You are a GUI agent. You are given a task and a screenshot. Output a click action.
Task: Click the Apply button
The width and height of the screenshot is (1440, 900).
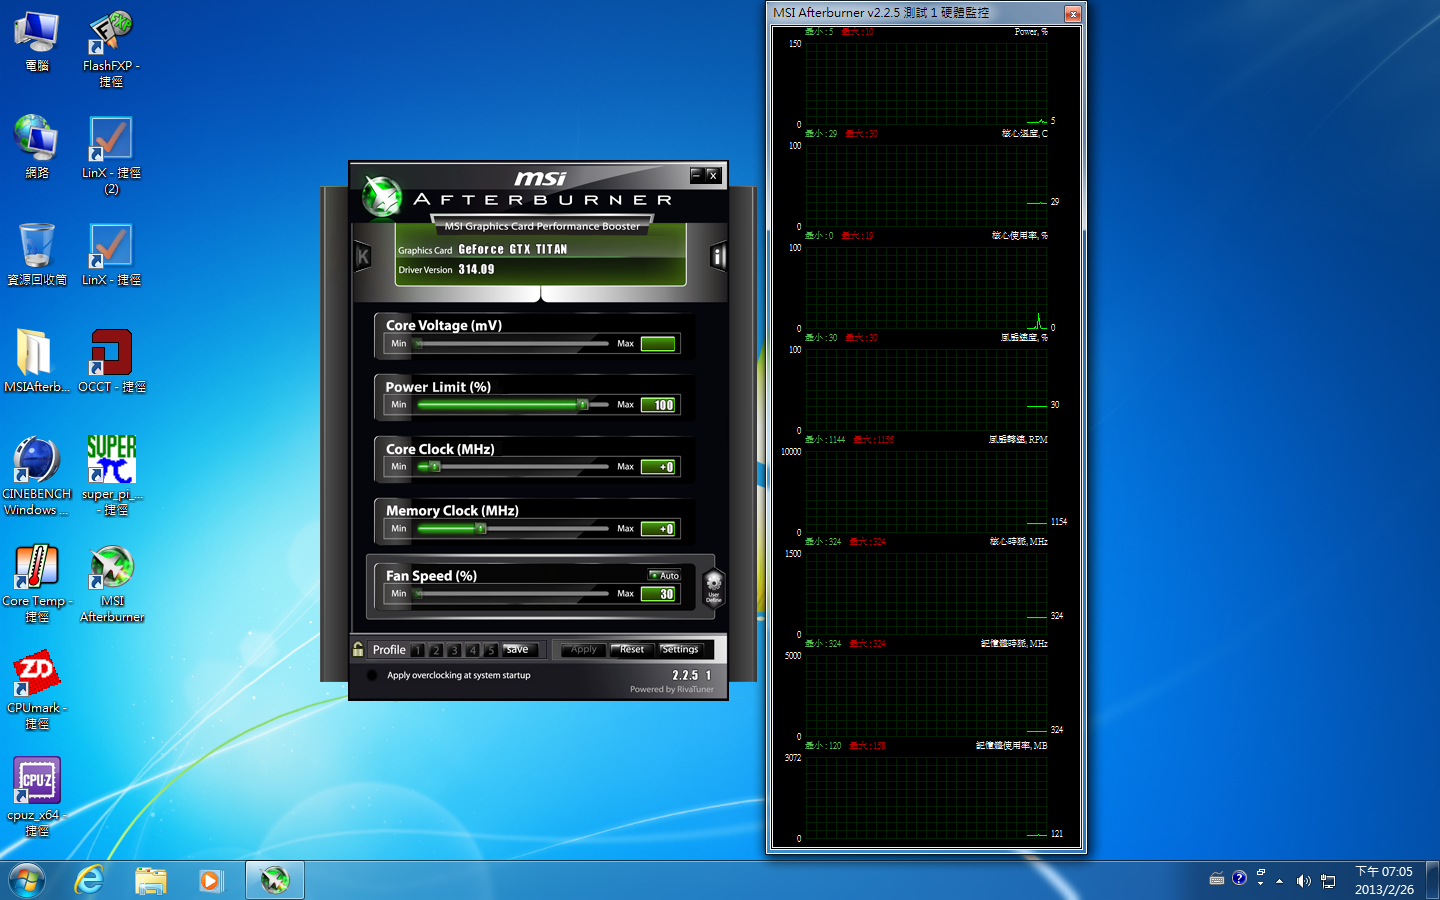coord(583,650)
